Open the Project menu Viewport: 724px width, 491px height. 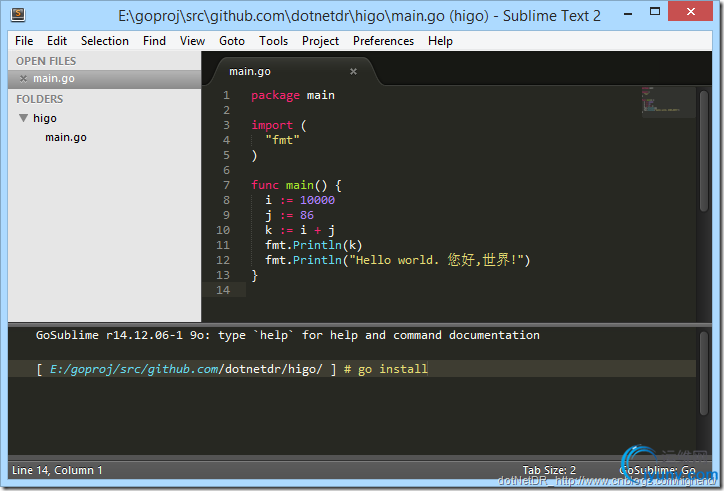[x=320, y=41]
